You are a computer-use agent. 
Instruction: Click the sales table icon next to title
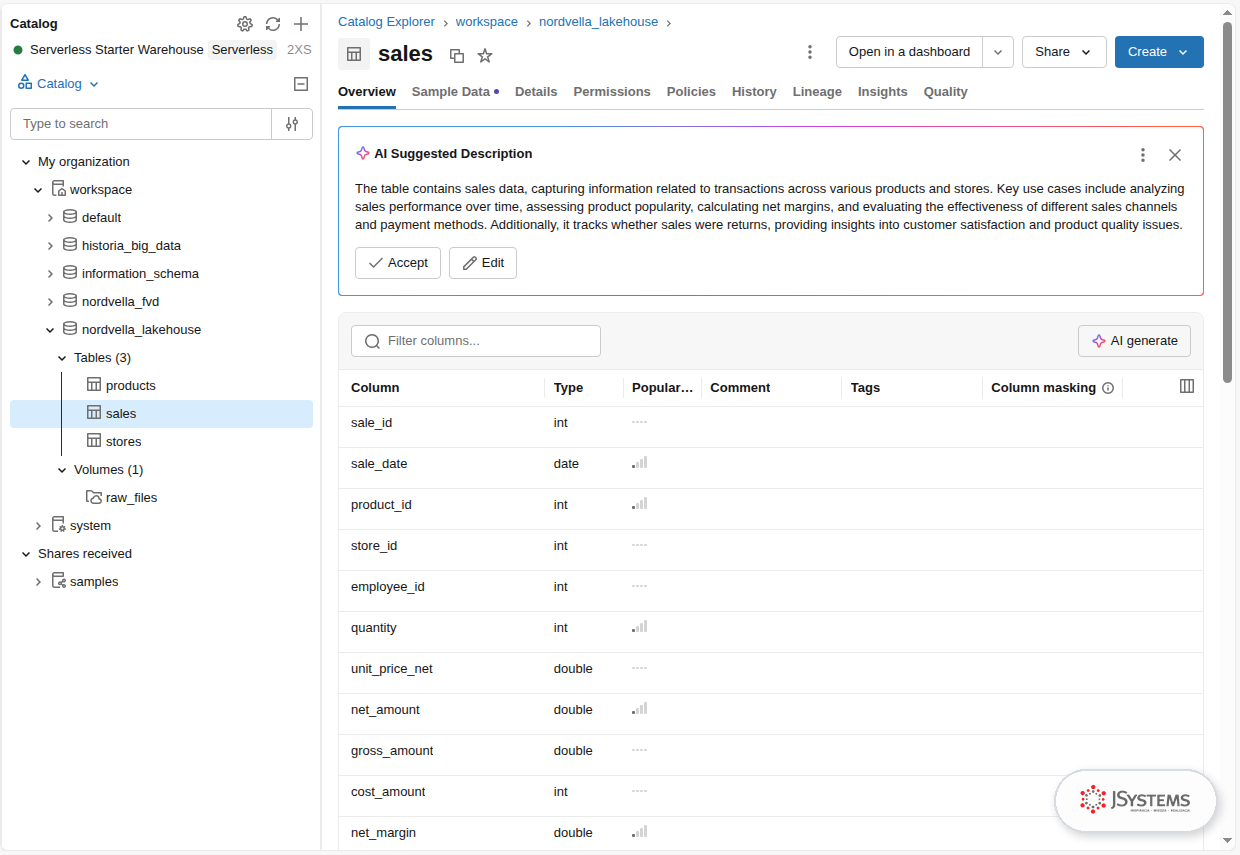pos(354,54)
